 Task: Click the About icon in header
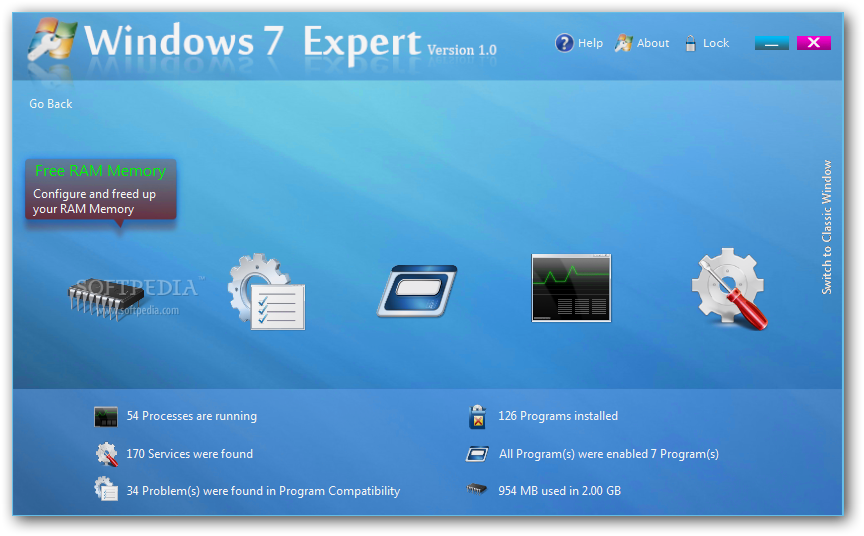[x=623, y=43]
